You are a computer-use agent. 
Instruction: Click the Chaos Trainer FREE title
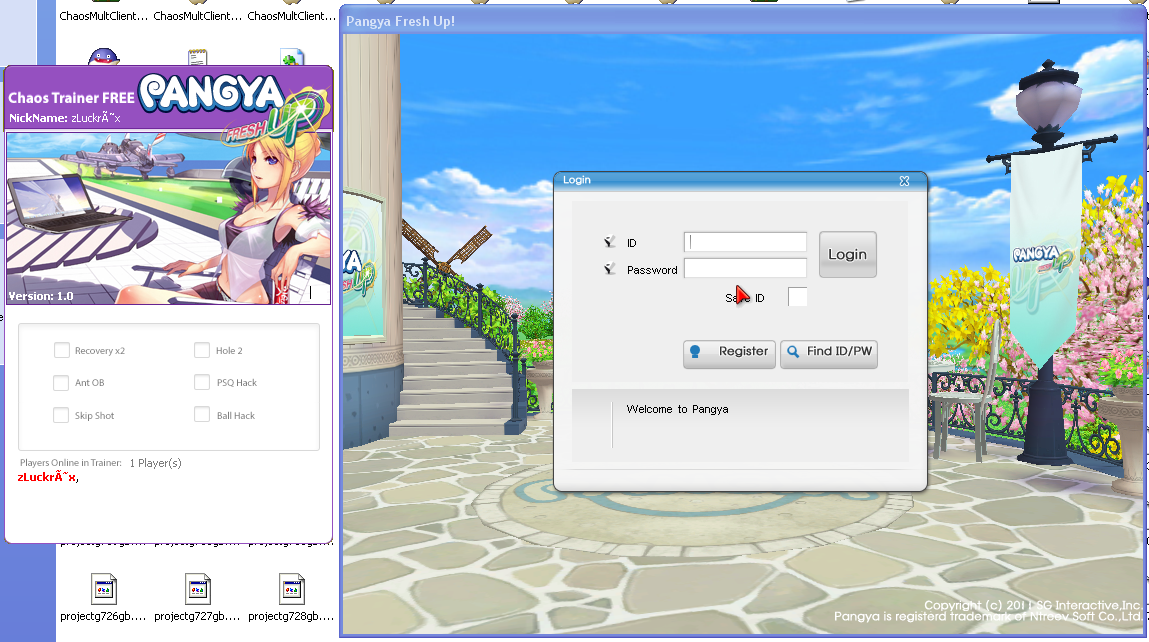click(71, 98)
